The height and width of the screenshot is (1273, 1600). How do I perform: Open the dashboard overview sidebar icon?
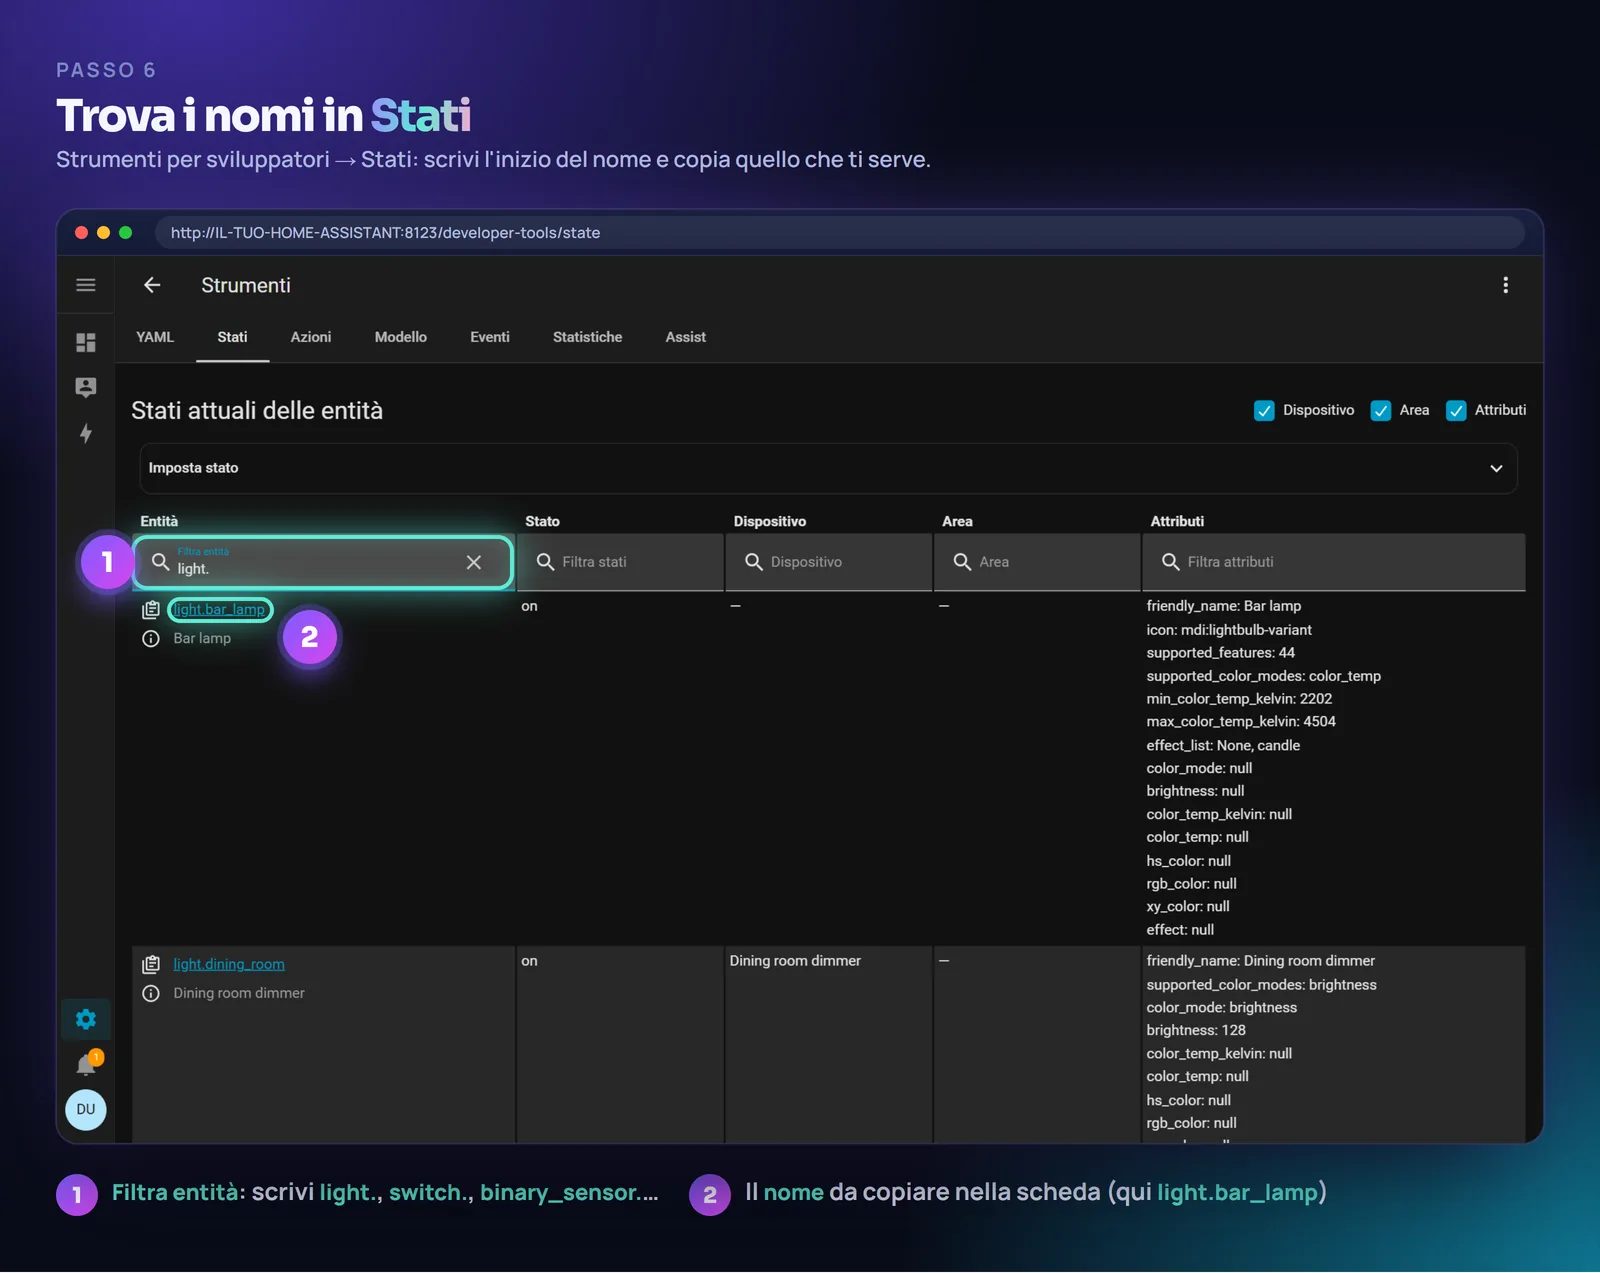tap(86, 343)
